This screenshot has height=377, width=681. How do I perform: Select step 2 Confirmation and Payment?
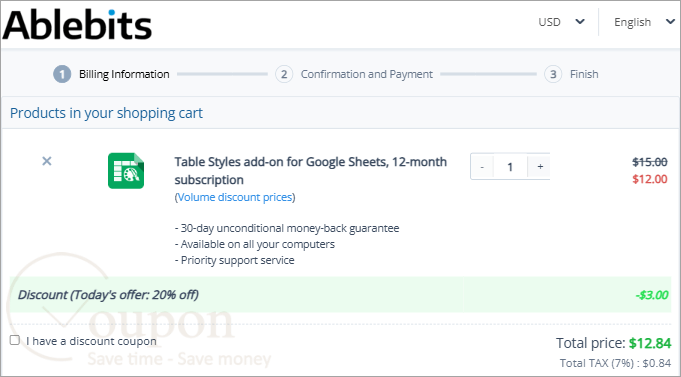tap(354, 74)
